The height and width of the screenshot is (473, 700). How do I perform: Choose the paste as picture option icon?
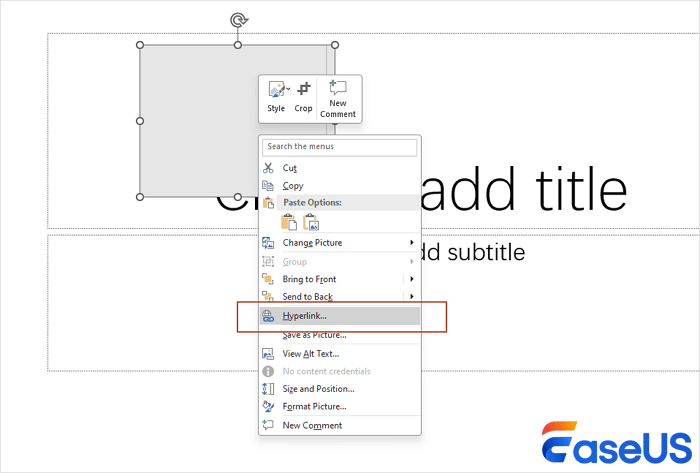click(x=311, y=222)
